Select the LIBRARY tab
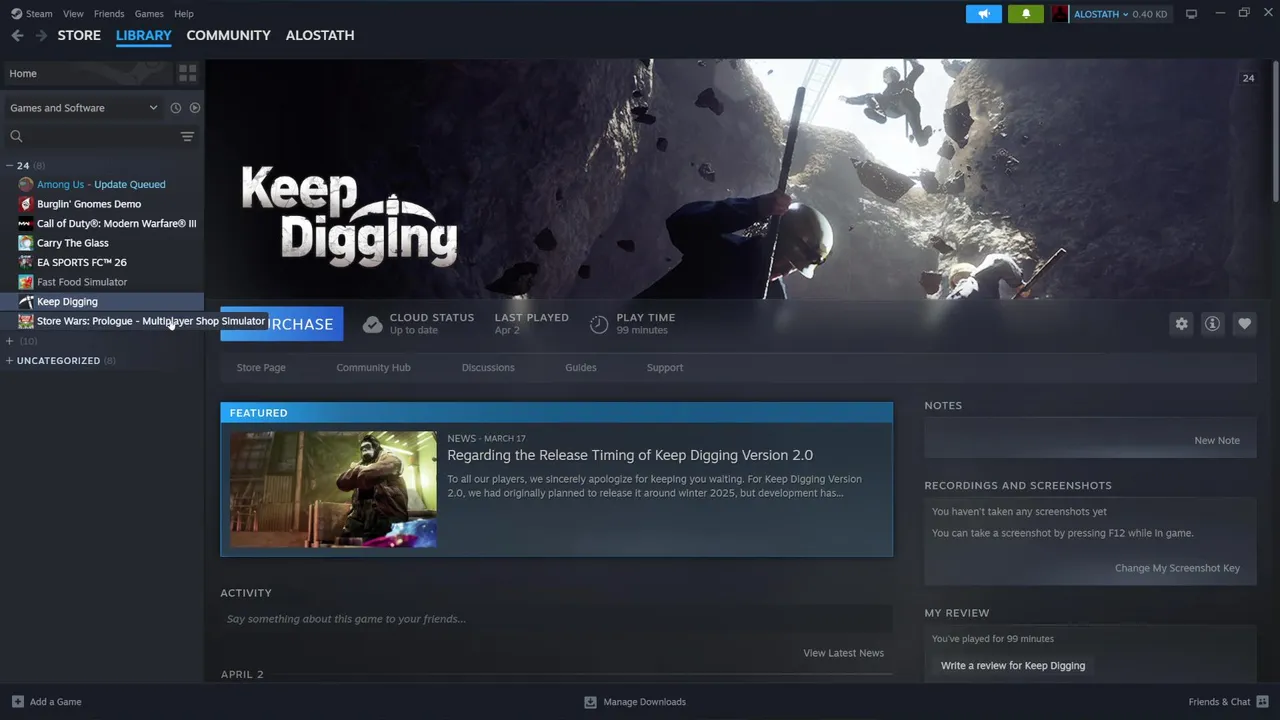Image resolution: width=1280 pixels, height=720 pixels. [143, 35]
